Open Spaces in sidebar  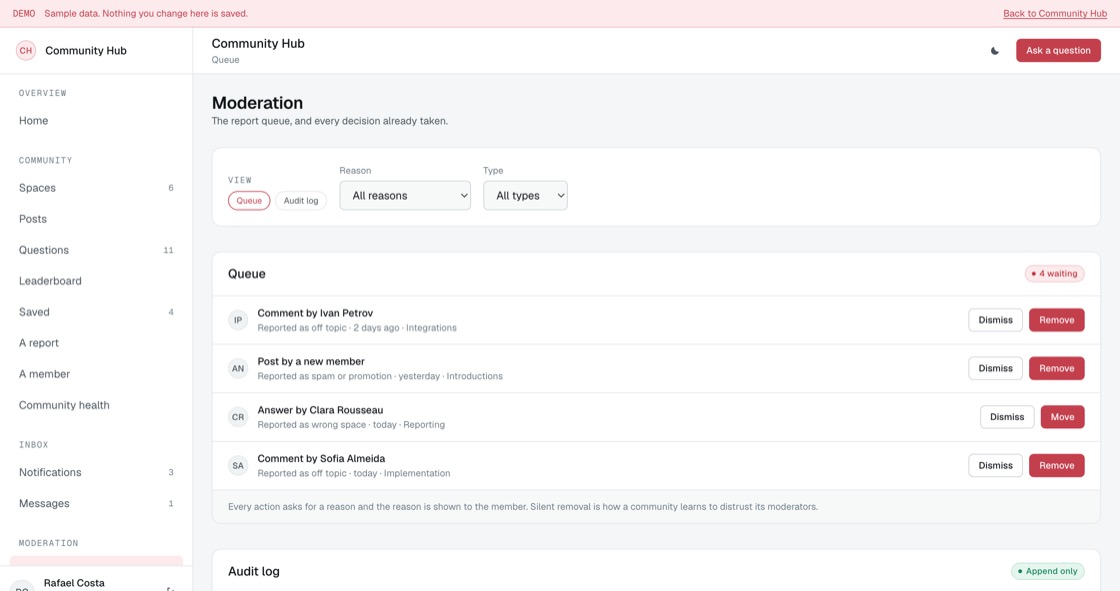[96, 188]
